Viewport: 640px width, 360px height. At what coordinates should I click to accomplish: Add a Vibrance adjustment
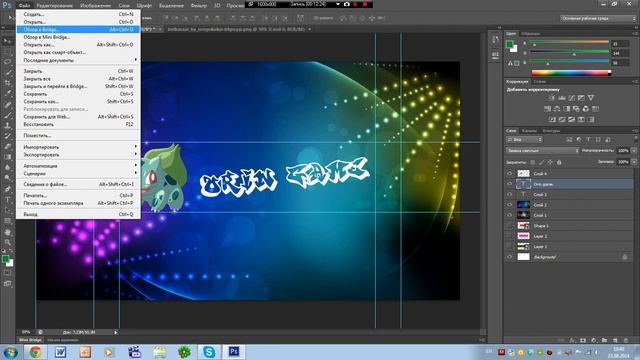591,98
